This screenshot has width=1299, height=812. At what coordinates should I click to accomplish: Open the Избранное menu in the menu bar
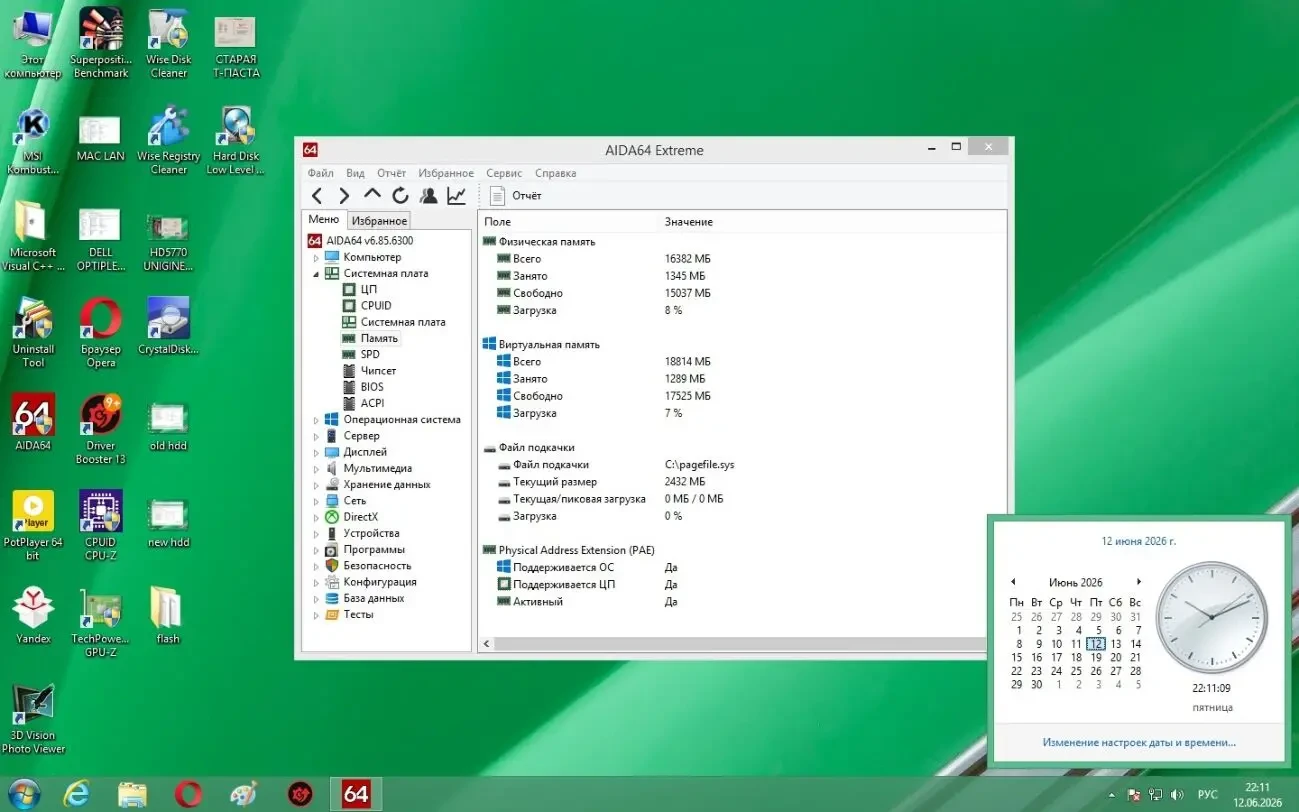click(x=446, y=173)
